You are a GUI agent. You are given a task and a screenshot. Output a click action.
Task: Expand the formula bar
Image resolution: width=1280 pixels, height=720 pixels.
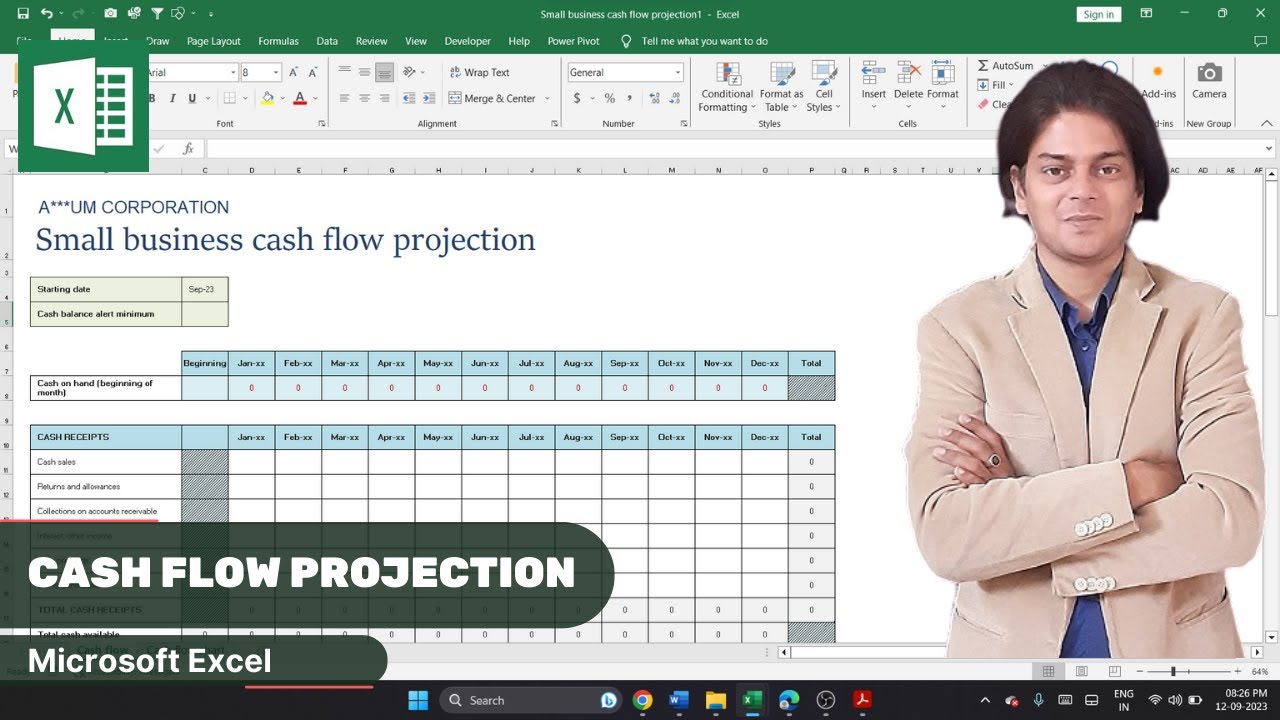point(1269,148)
